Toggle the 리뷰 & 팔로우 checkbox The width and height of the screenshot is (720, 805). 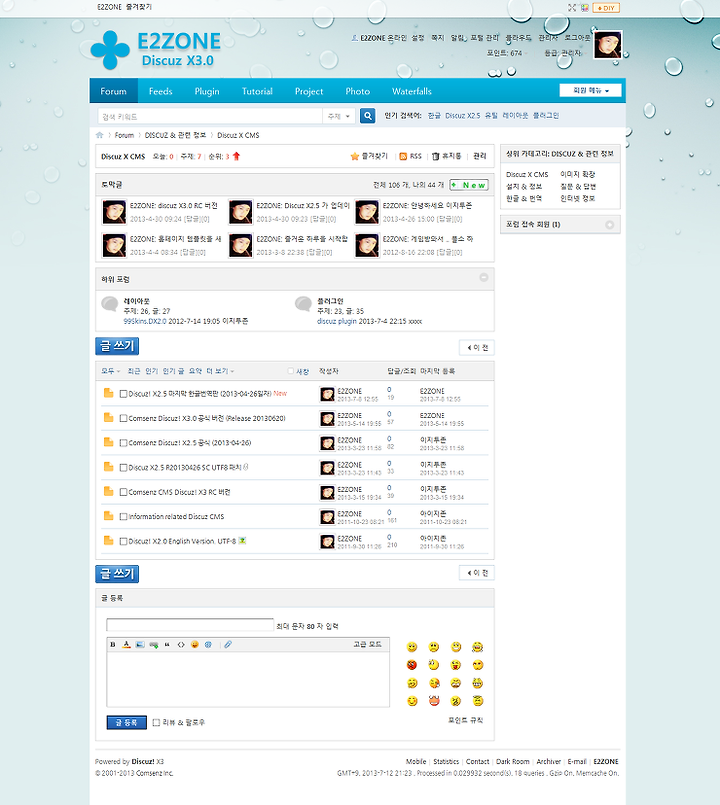pyautogui.click(x=156, y=722)
